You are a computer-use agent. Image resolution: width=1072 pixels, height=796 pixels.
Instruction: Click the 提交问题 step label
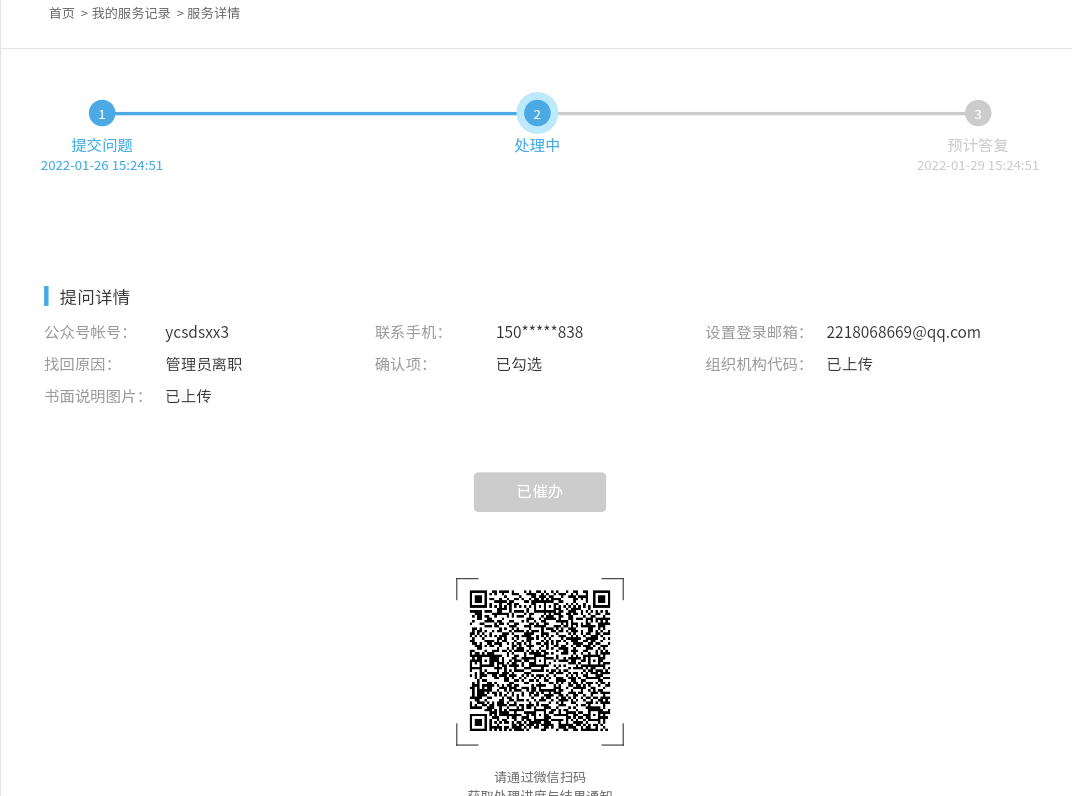coord(102,145)
